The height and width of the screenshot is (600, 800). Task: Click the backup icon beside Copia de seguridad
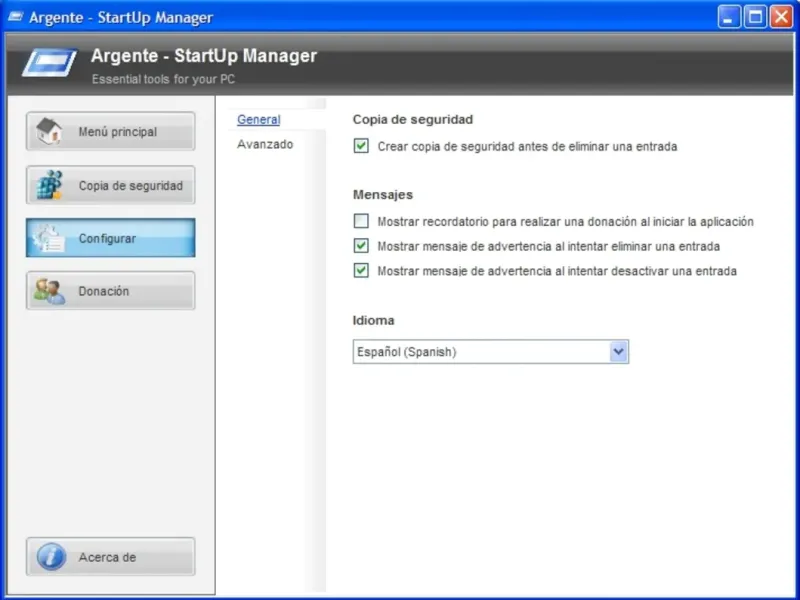[x=49, y=185]
